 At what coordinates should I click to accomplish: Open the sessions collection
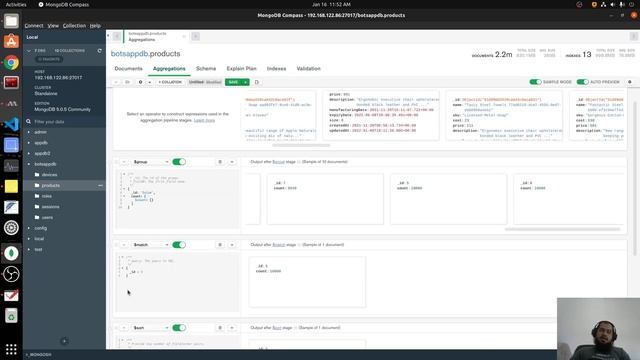coord(51,207)
